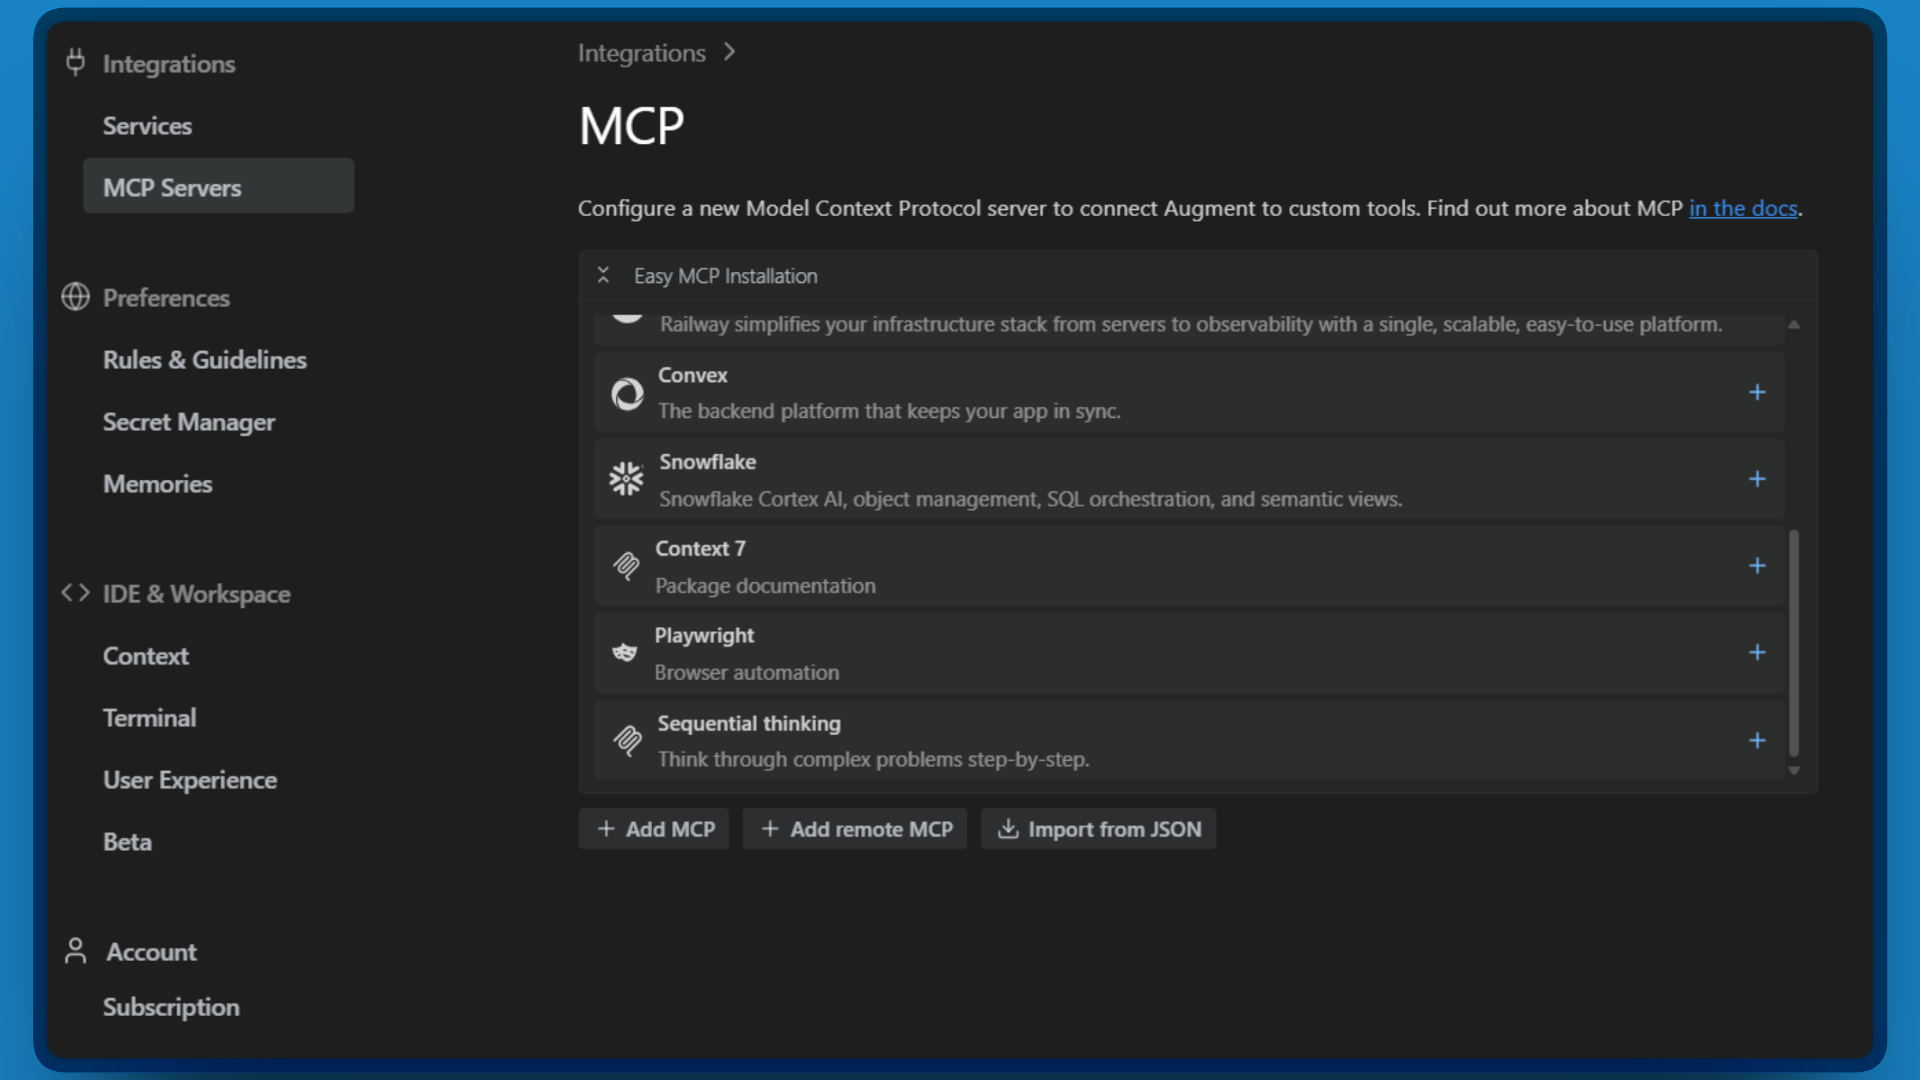Click the server list scrollbar down arrow
1920x1080 pixels.
click(1793, 771)
